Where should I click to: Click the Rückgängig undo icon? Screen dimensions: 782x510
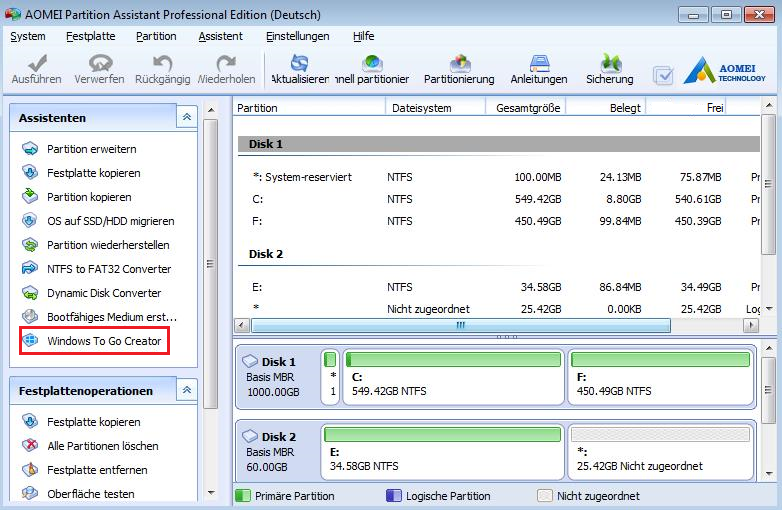click(163, 63)
